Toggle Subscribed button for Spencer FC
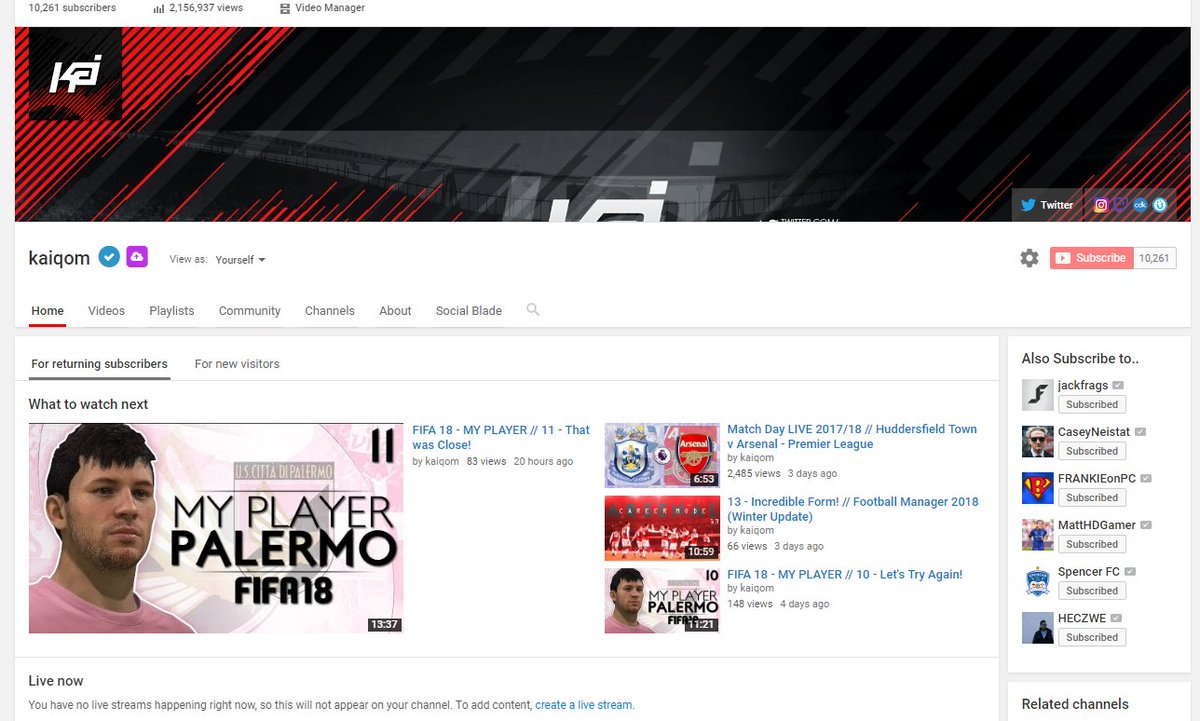The width and height of the screenshot is (1200, 721). (1092, 591)
